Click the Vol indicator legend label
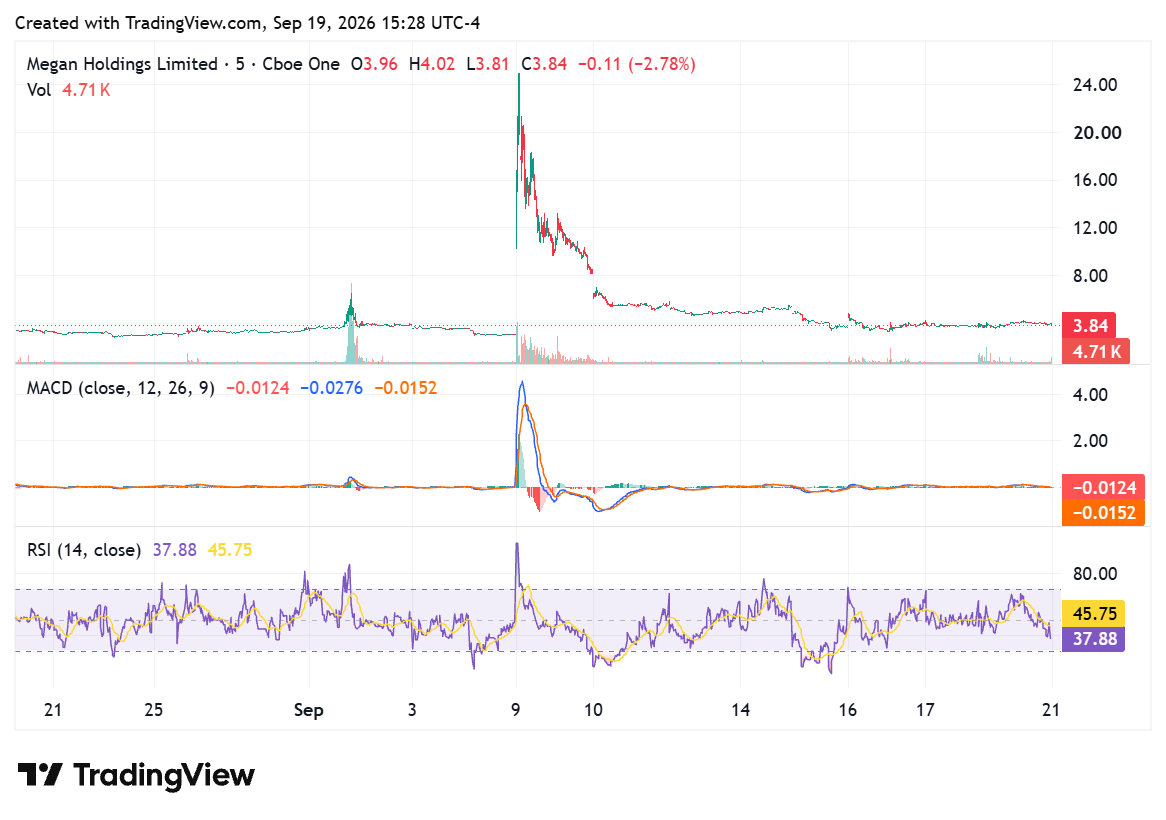This screenshot has width=1166, height=820. point(39,90)
